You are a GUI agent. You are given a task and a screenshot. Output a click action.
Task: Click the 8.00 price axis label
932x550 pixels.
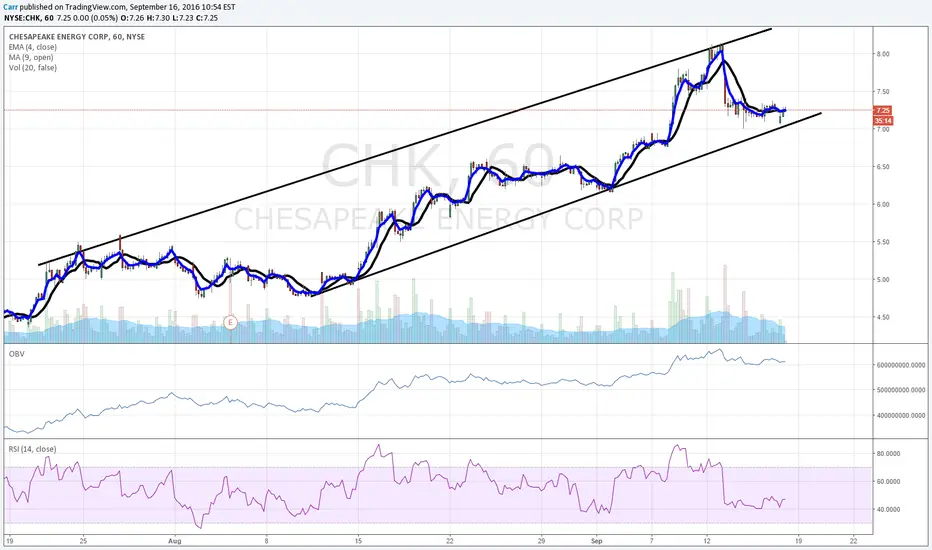pos(883,54)
